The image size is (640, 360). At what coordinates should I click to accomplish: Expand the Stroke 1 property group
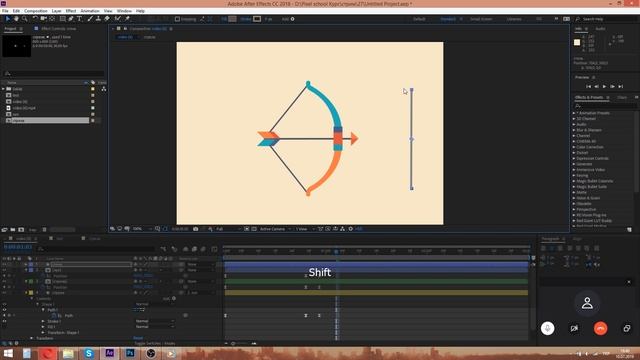tap(43, 321)
